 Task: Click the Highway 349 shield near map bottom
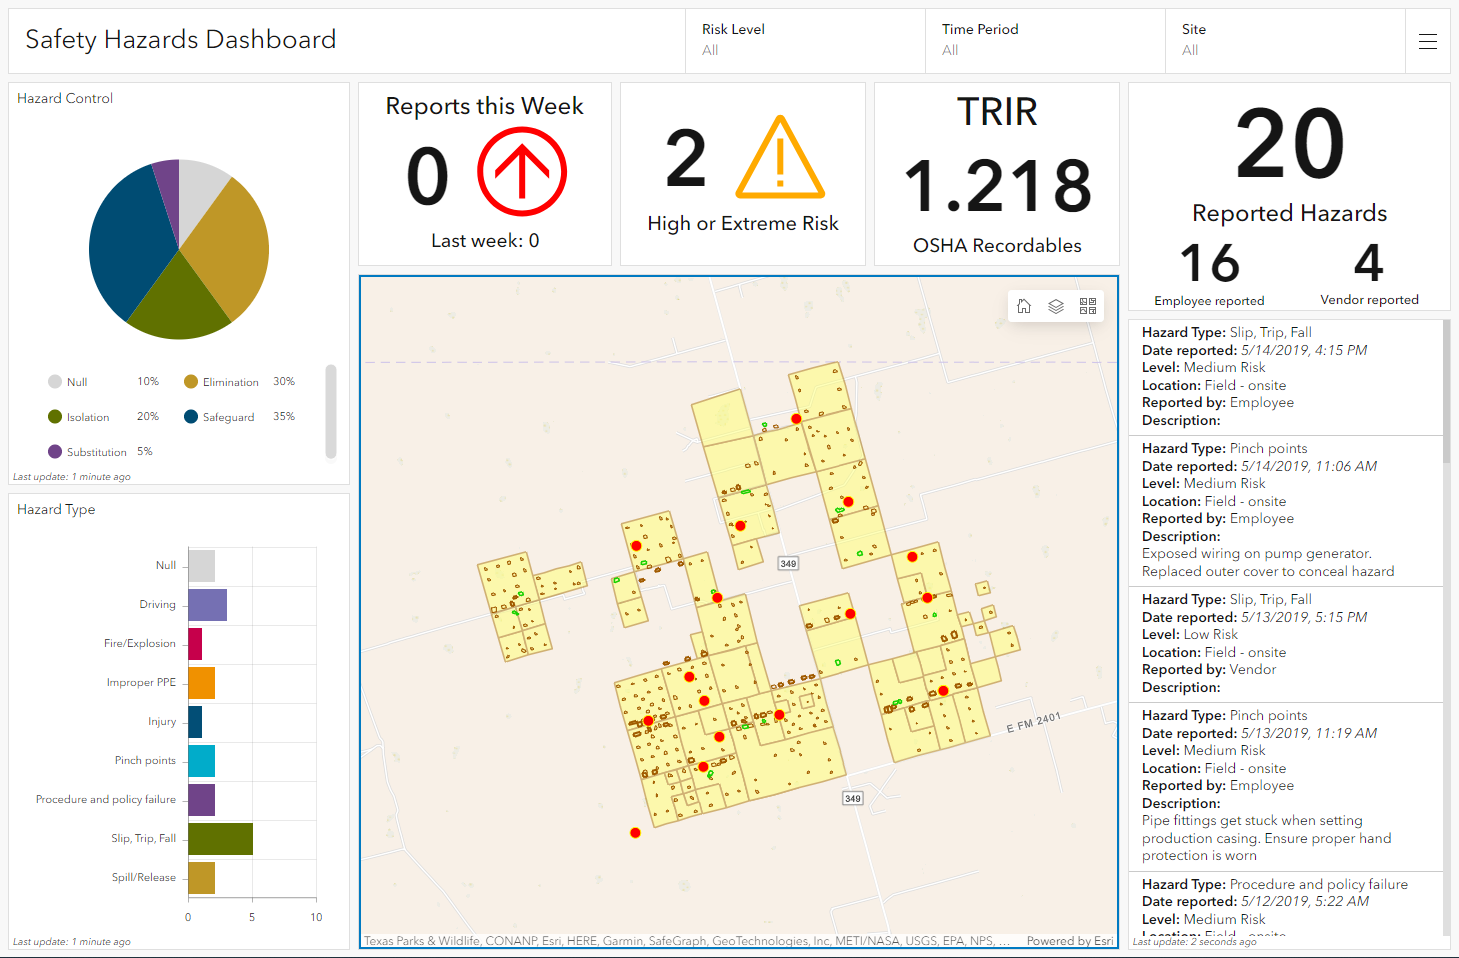point(852,798)
